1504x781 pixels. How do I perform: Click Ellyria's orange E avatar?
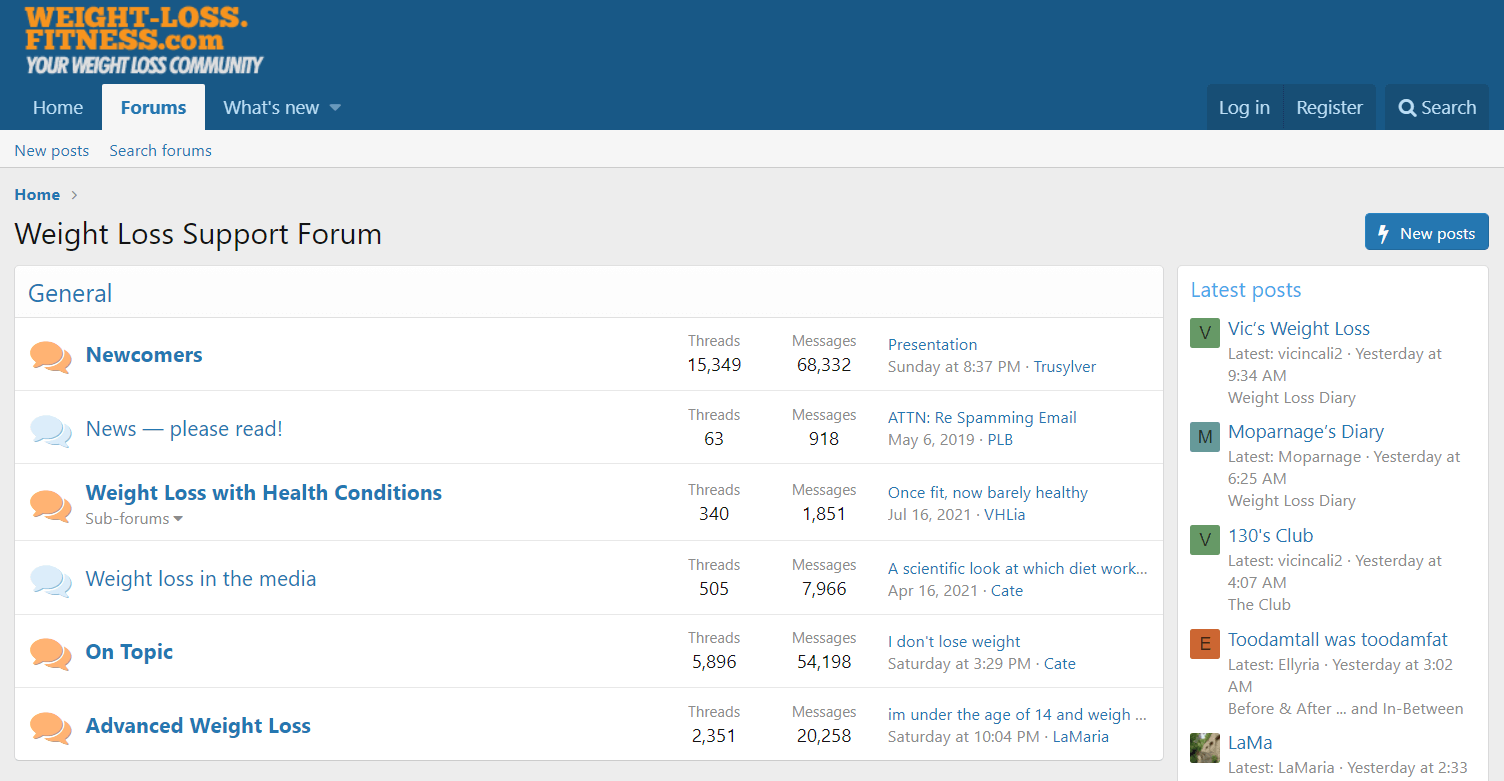pos(1205,644)
